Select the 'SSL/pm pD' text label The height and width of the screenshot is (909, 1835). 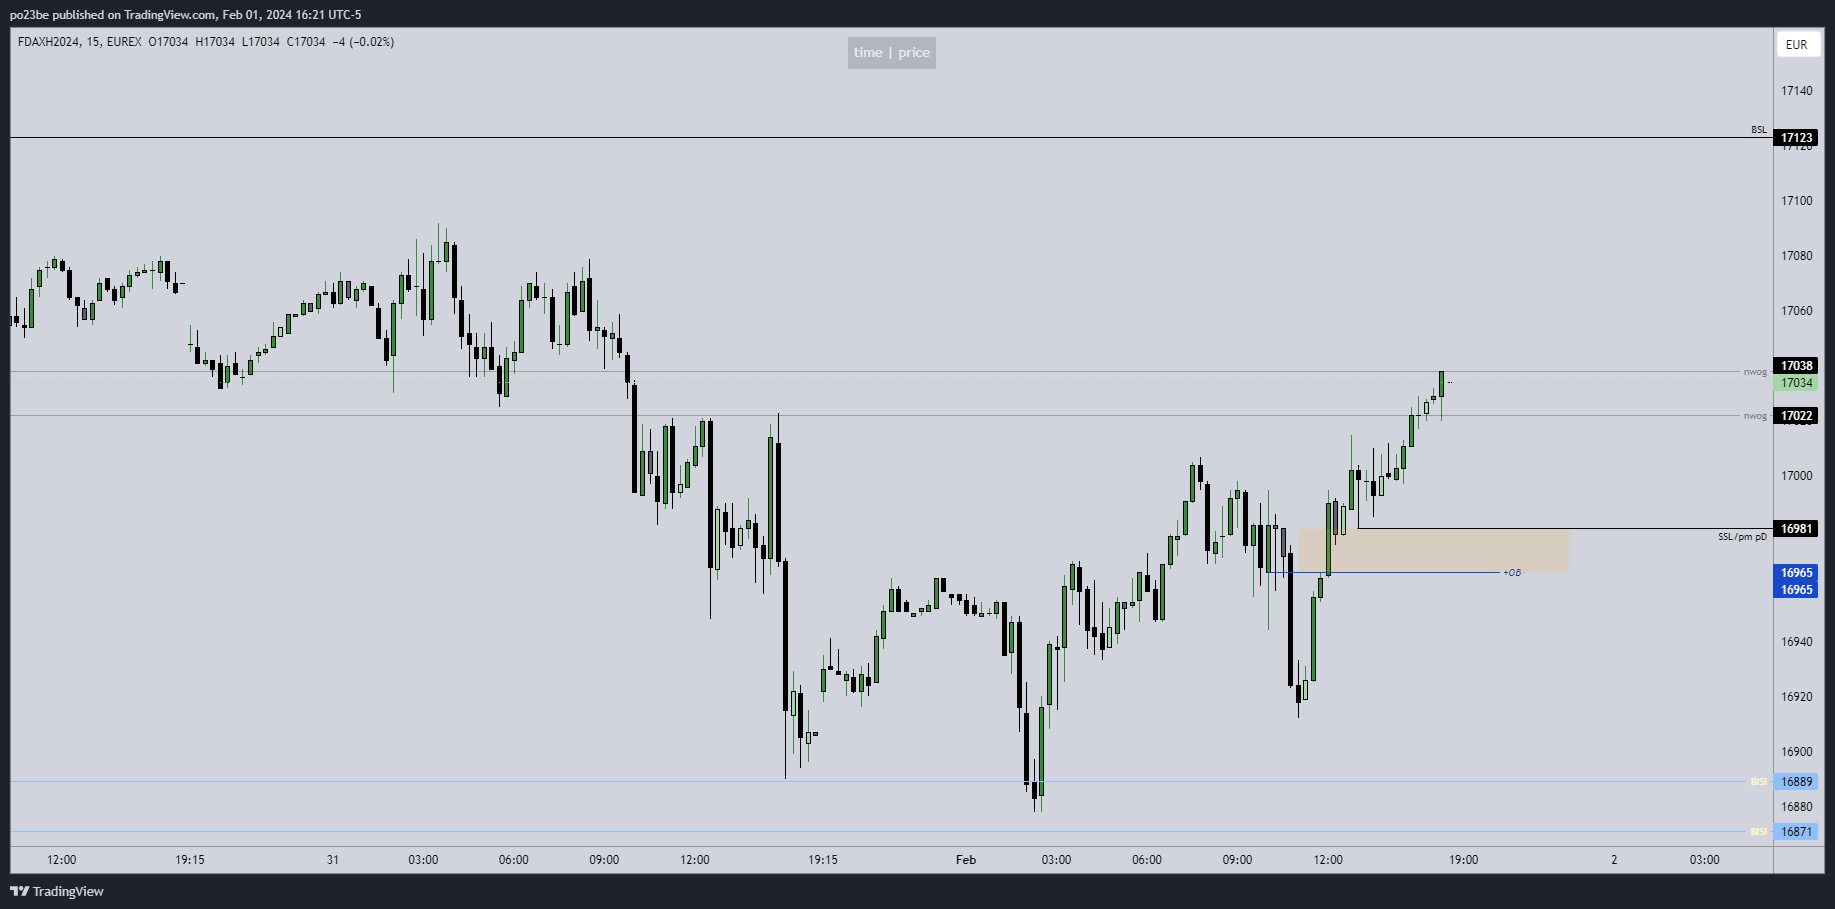[1742, 537]
